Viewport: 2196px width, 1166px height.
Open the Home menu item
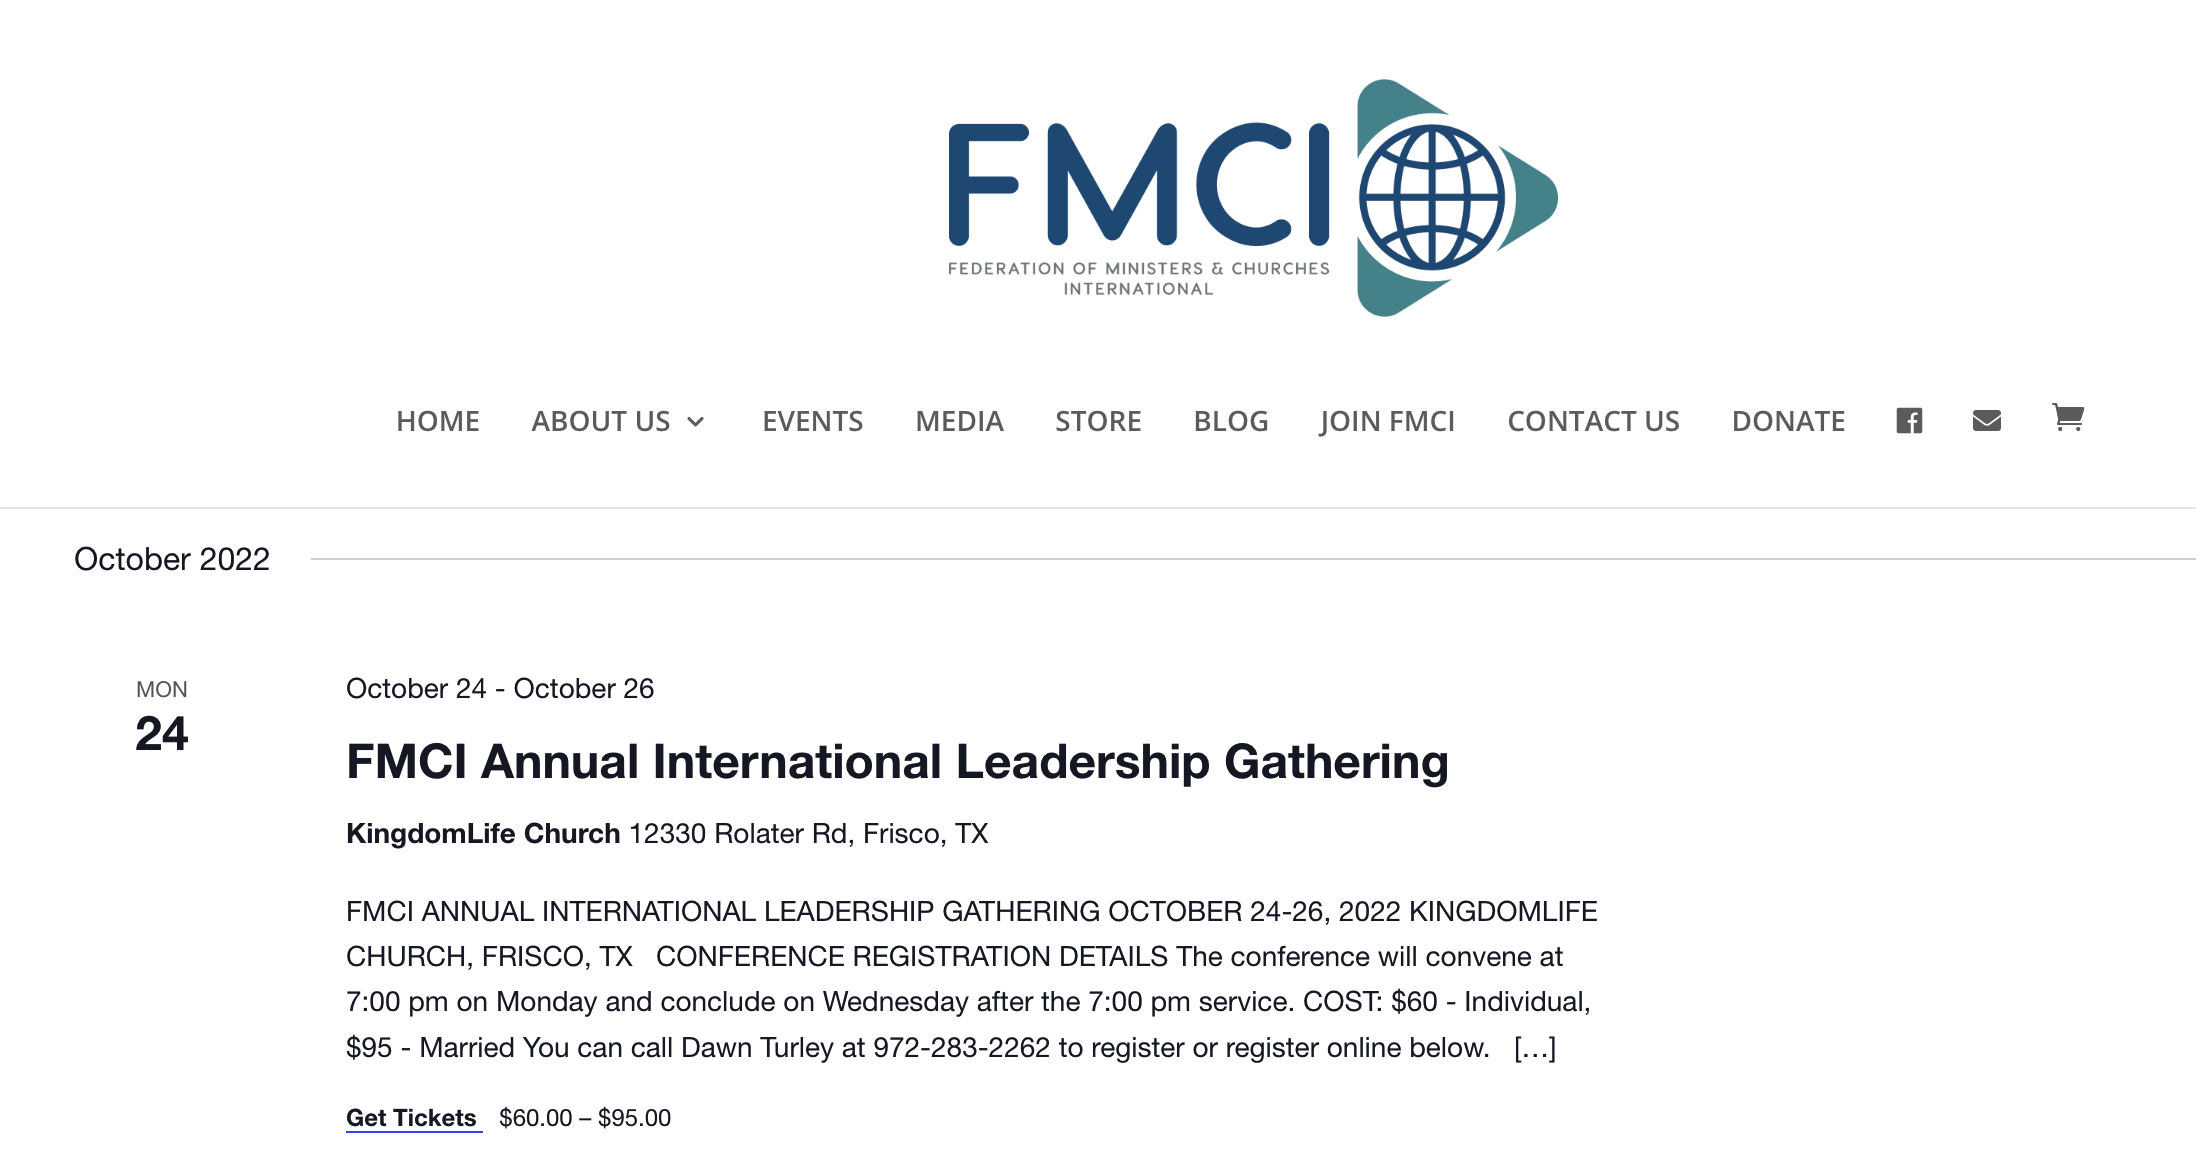click(x=438, y=421)
